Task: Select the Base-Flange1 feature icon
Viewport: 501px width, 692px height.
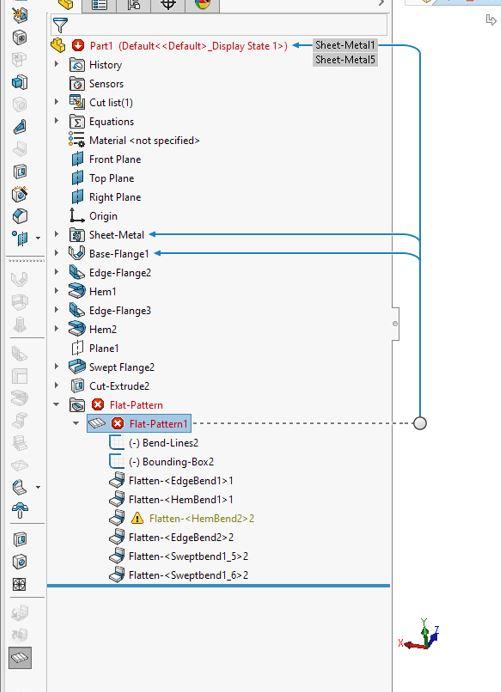Action: pos(77,253)
